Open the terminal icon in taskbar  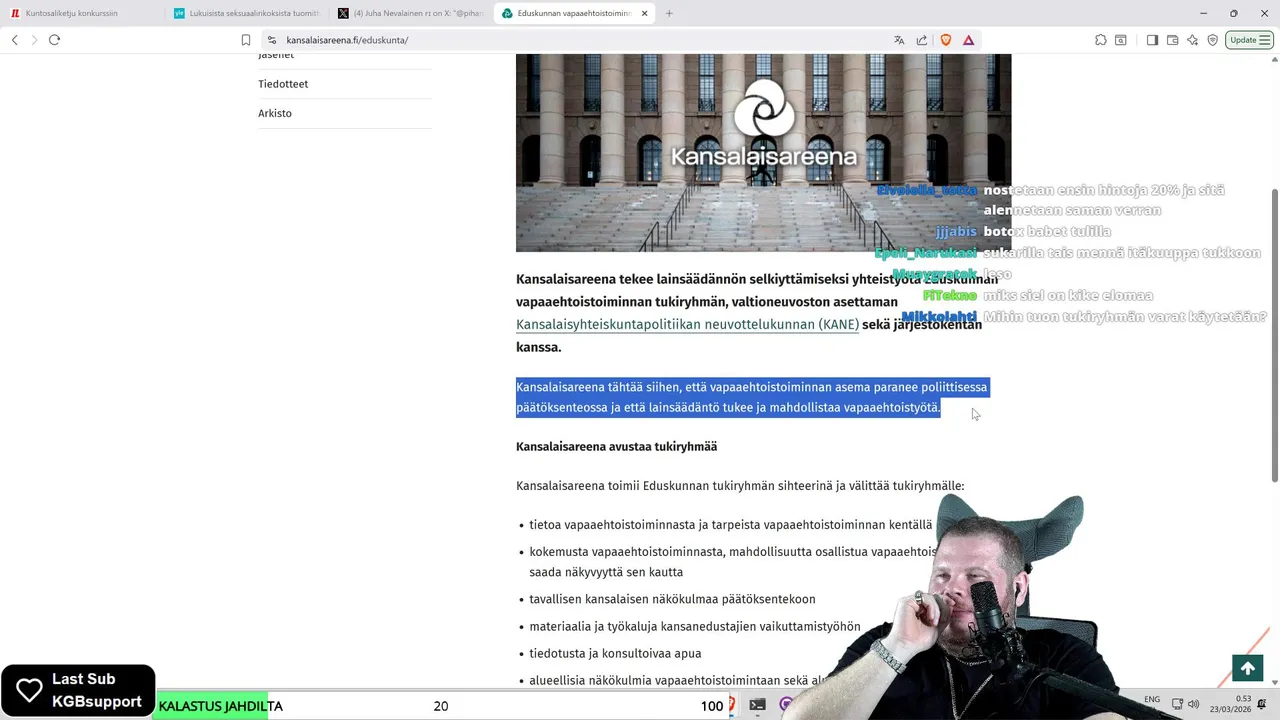pos(757,705)
